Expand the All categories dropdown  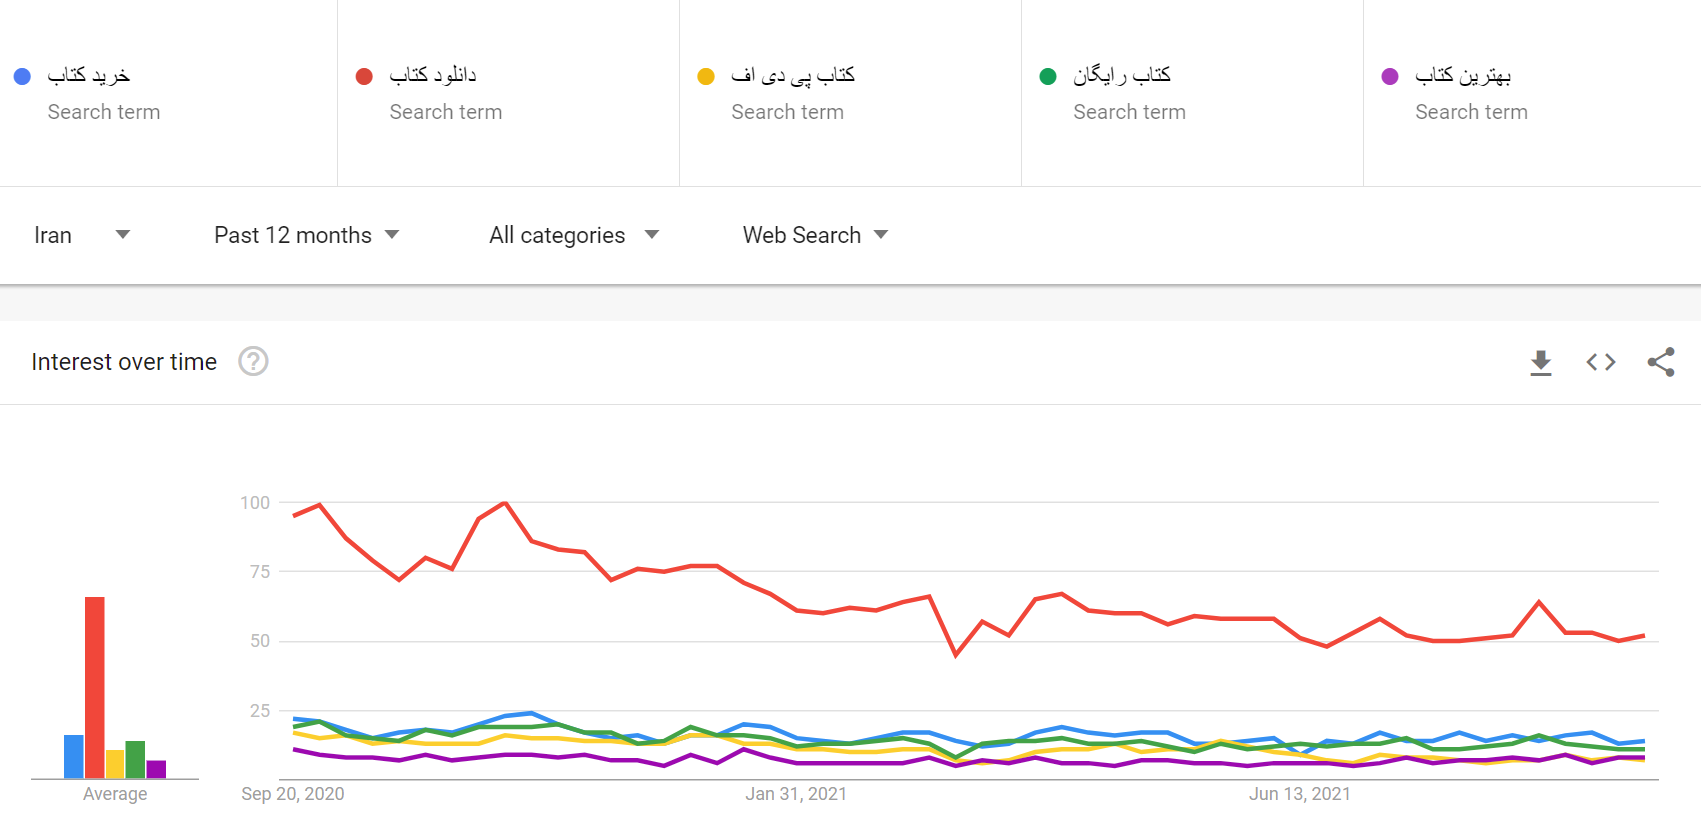pyautogui.click(x=574, y=235)
